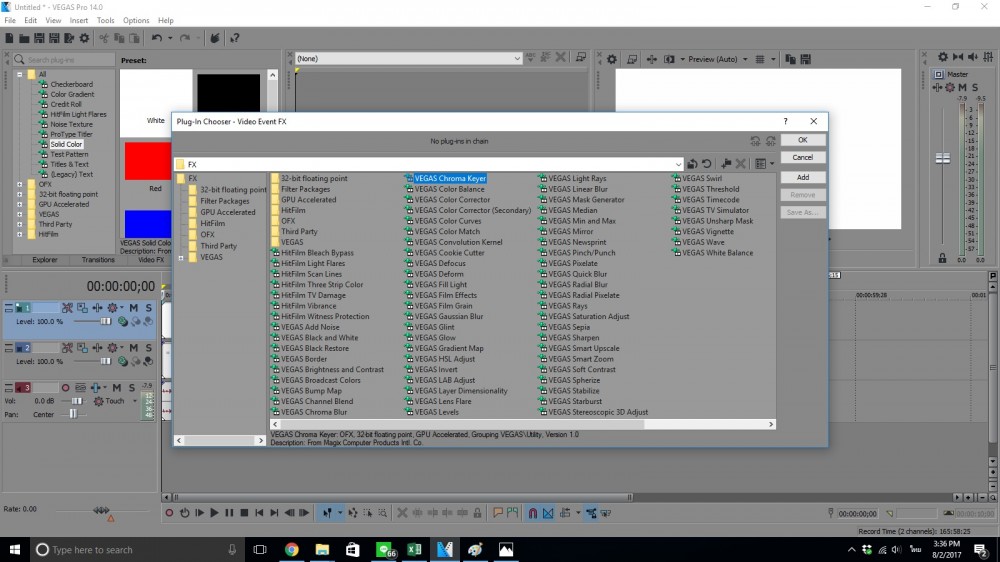The height and width of the screenshot is (562, 1000).
Task: Click the Windows taskbar search box
Action: (137, 550)
